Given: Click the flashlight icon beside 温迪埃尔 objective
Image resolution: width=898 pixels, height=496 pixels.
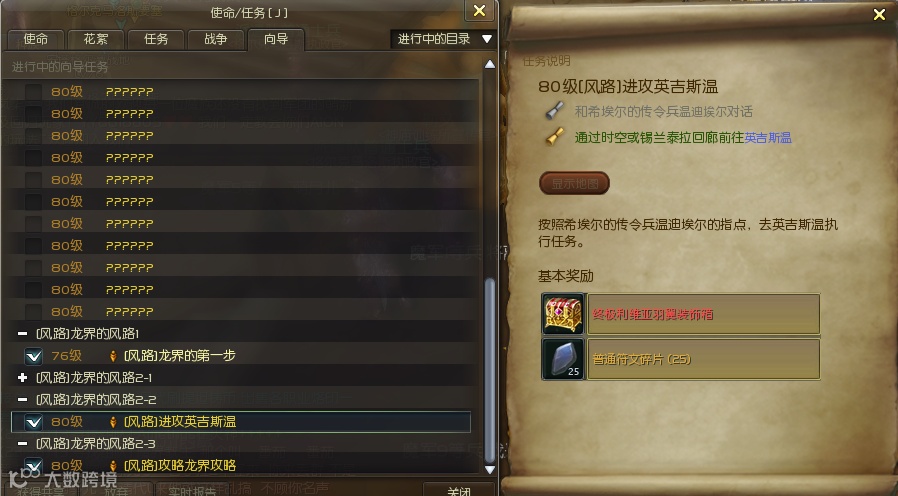Looking at the screenshot, I should click(554, 111).
